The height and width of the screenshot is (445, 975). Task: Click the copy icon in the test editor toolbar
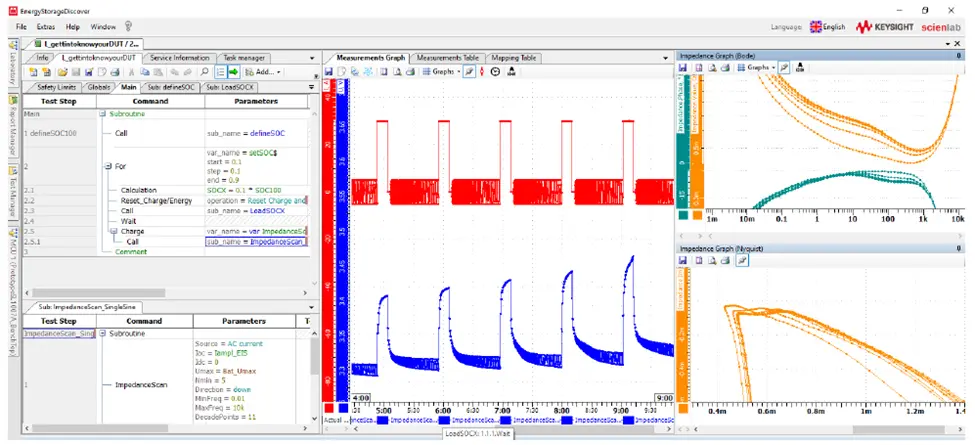[145, 71]
